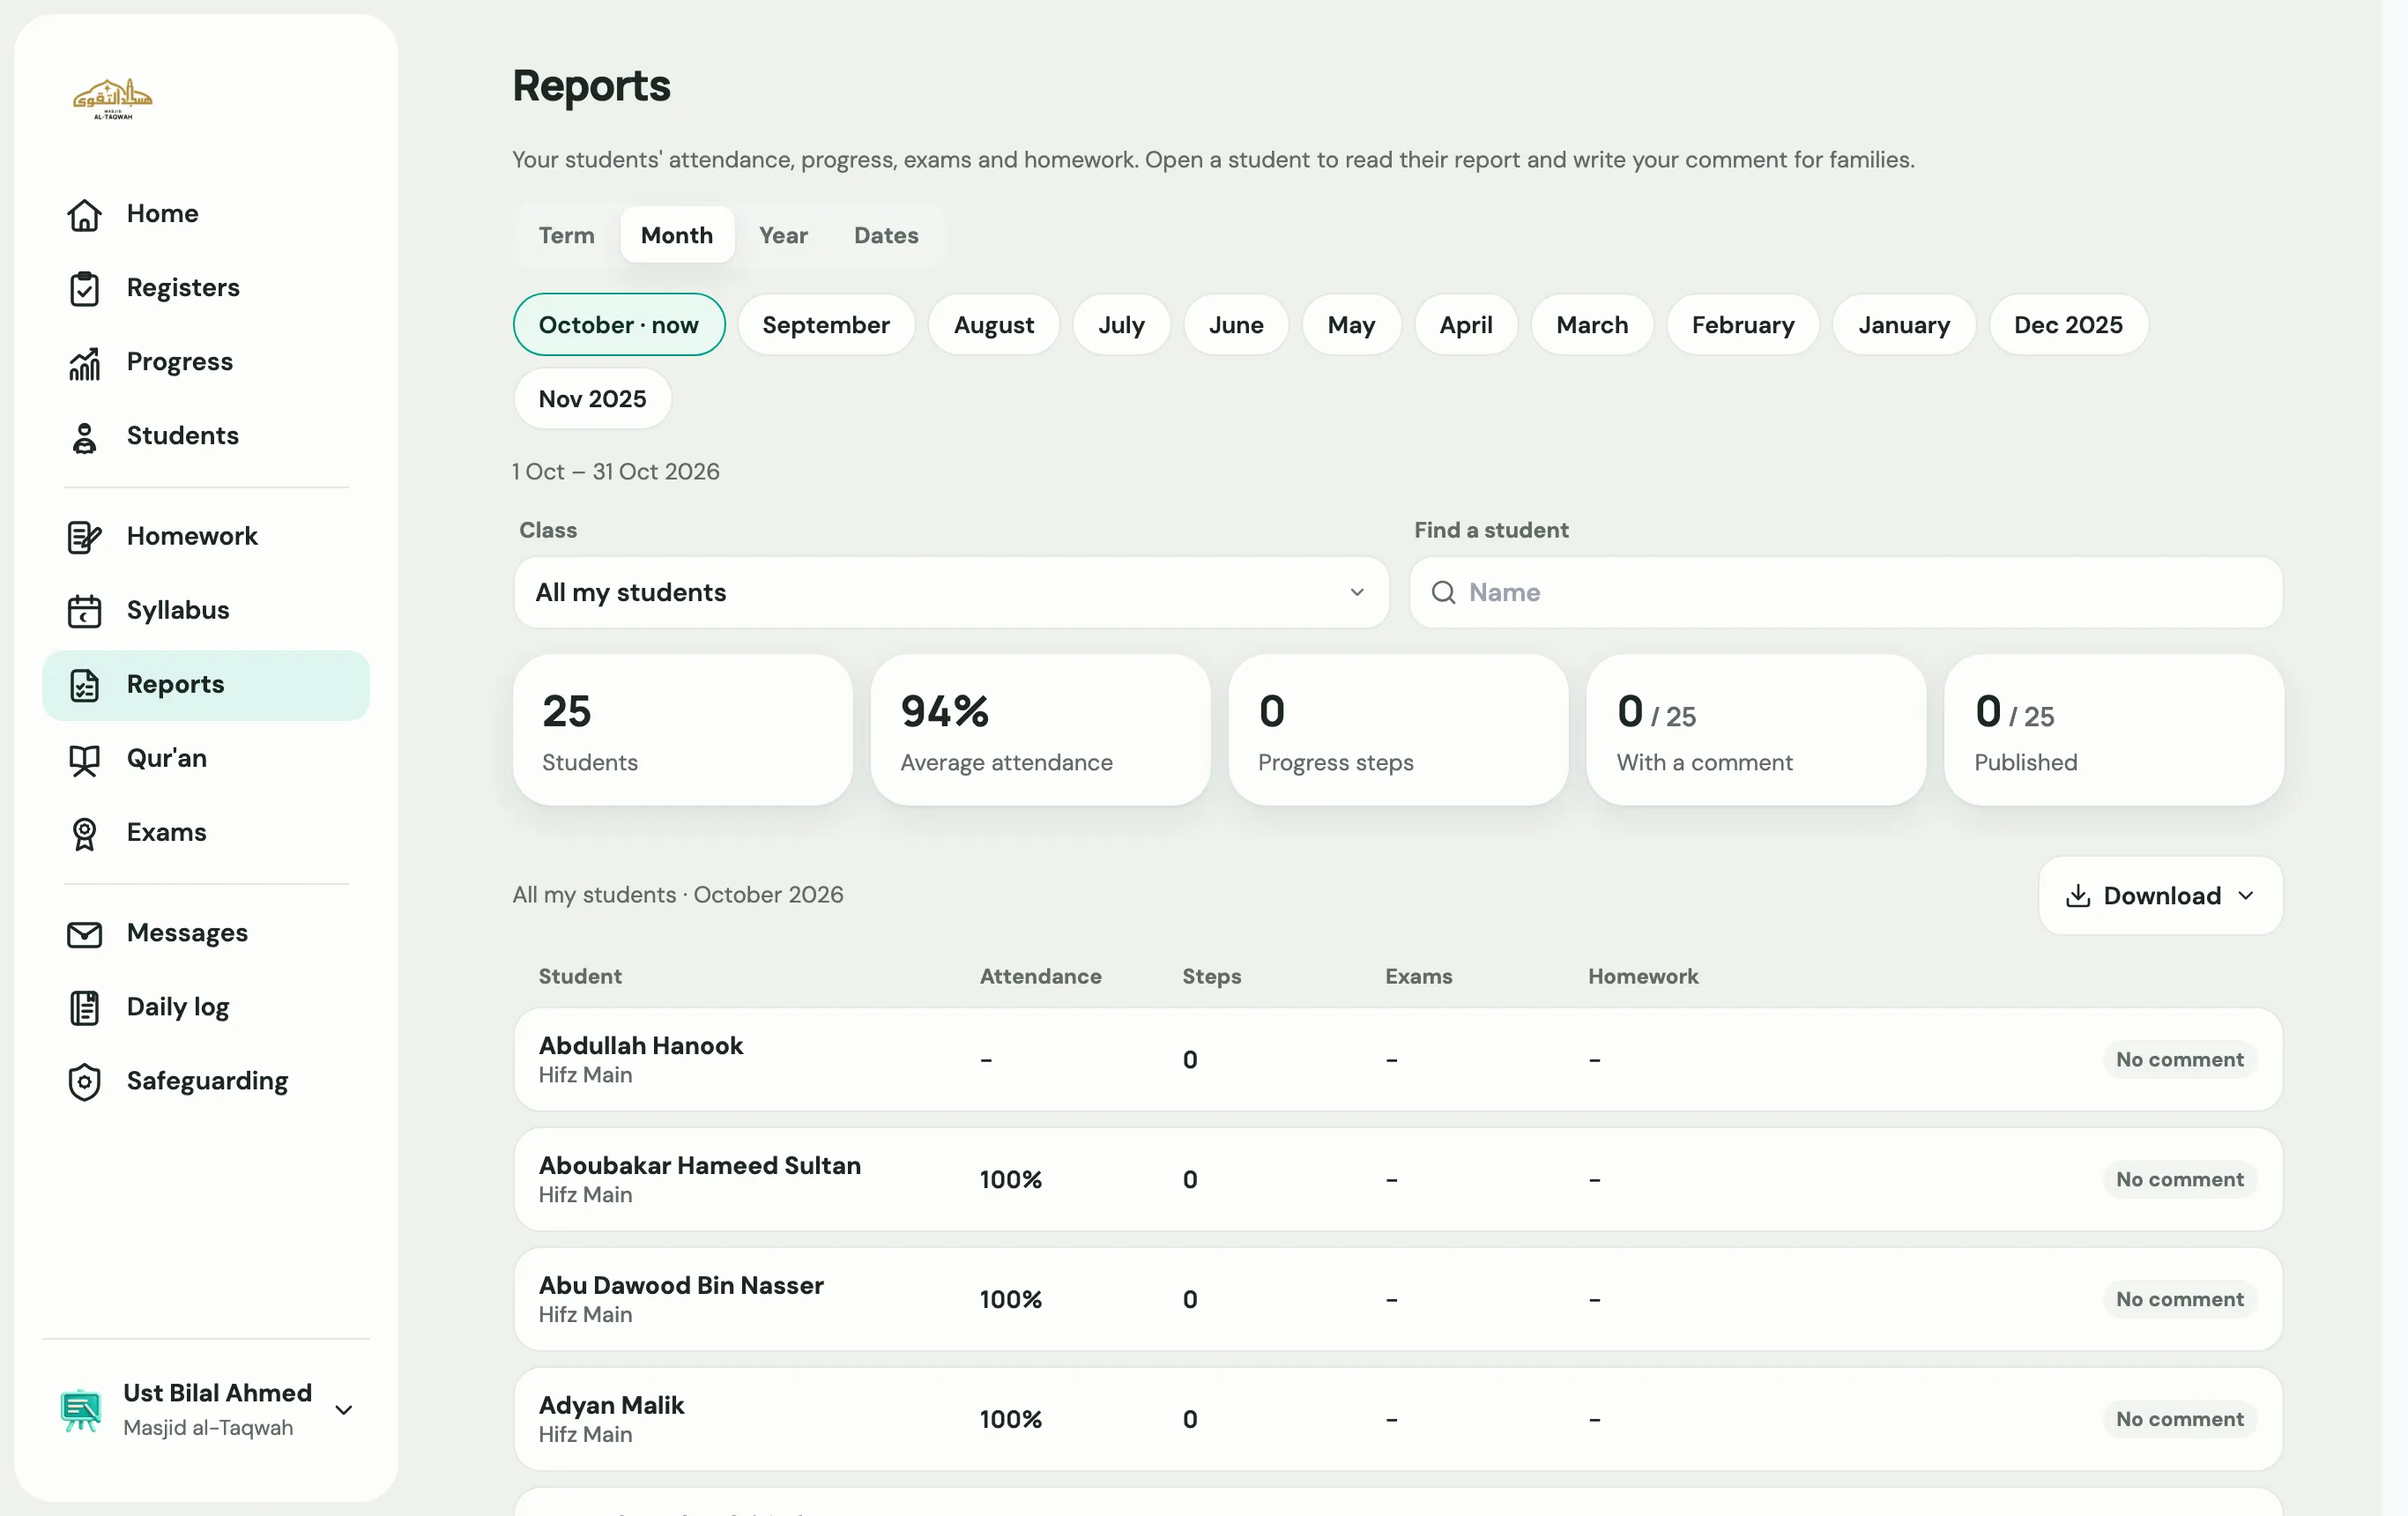Viewport: 2408px width, 1516px height.
Task: Pick the May month chip
Action: (1351, 325)
